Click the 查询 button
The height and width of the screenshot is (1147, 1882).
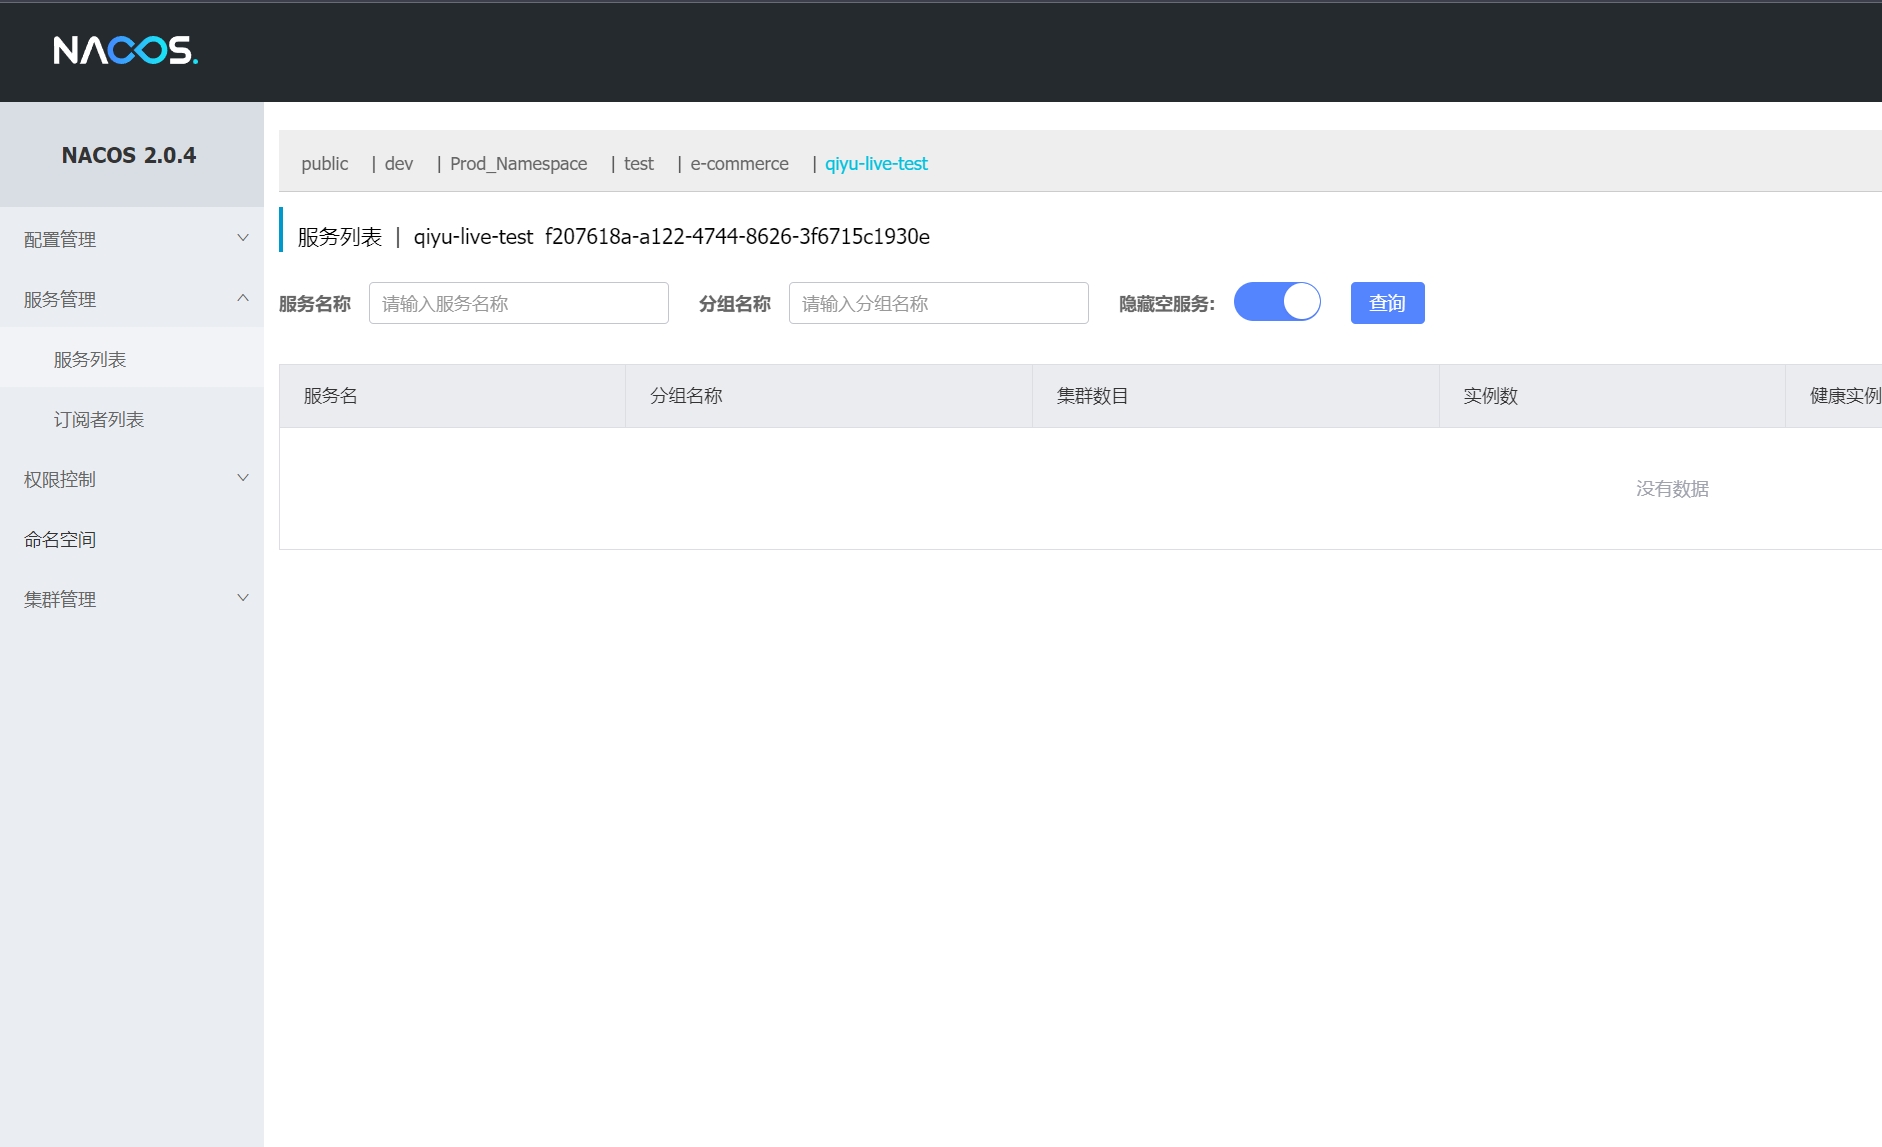[x=1388, y=303]
